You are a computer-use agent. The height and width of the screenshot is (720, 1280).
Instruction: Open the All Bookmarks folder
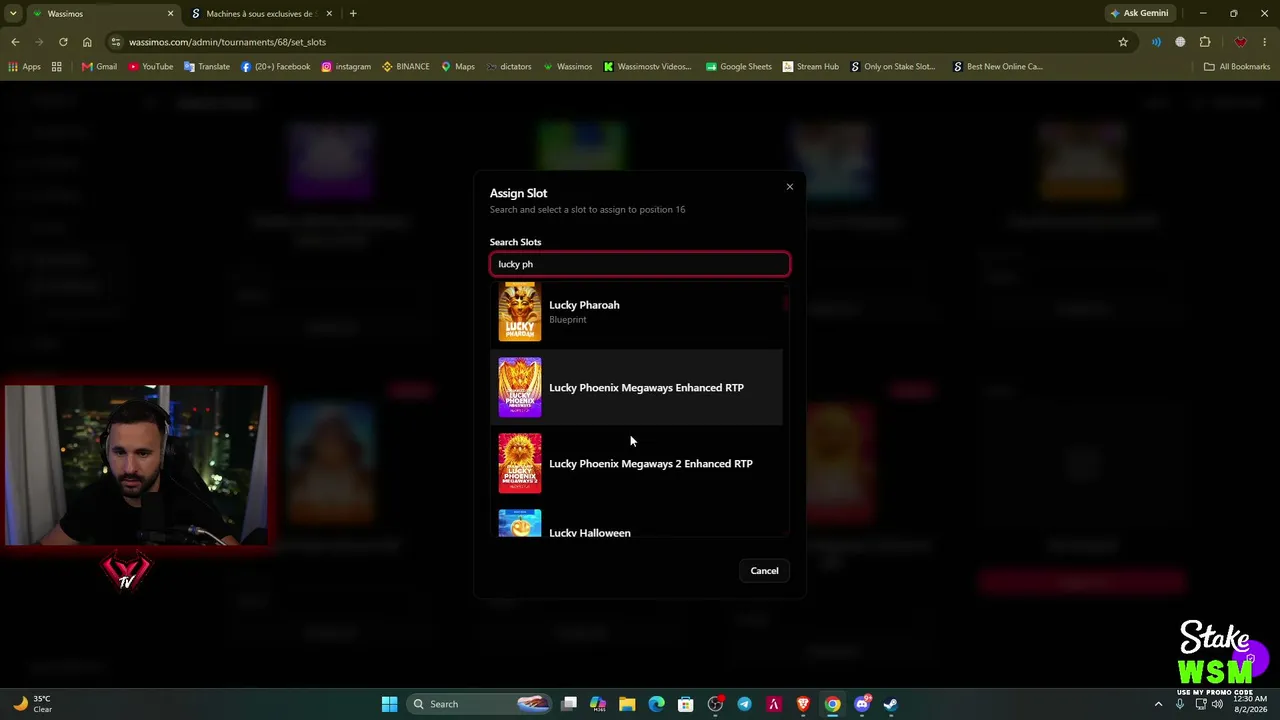click(1237, 67)
